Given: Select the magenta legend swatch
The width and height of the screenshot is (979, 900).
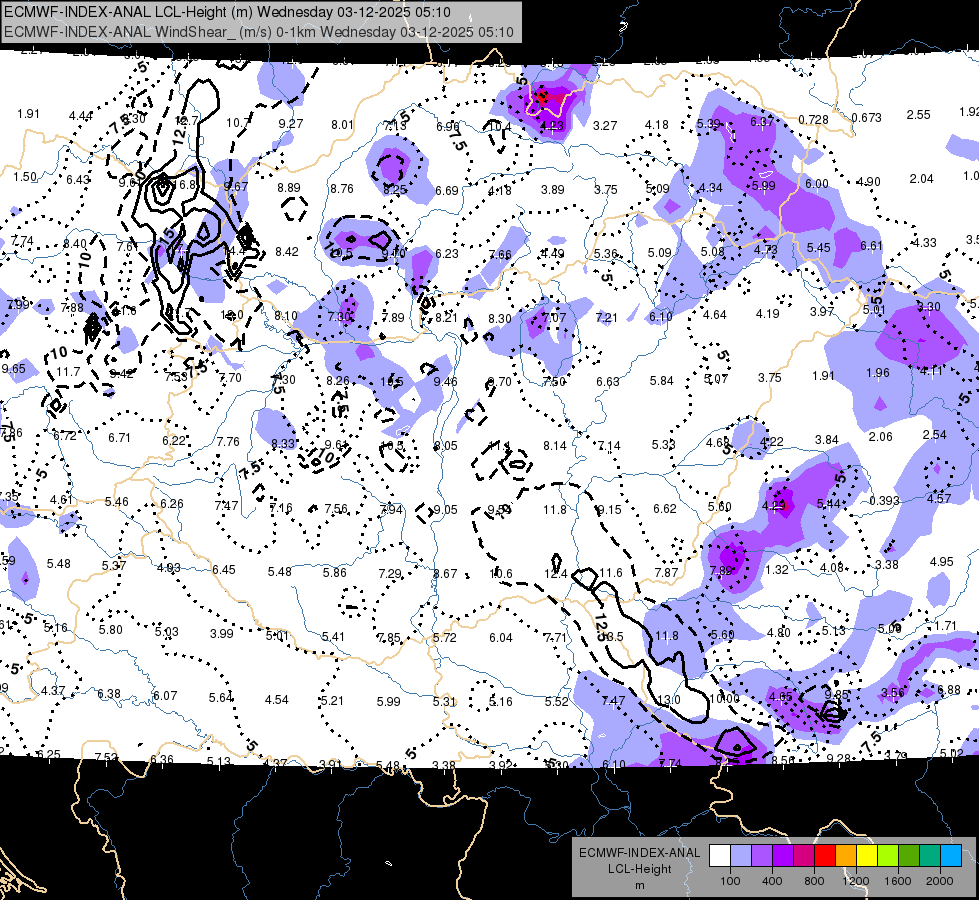Looking at the screenshot, I should pyautogui.click(x=804, y=856).
